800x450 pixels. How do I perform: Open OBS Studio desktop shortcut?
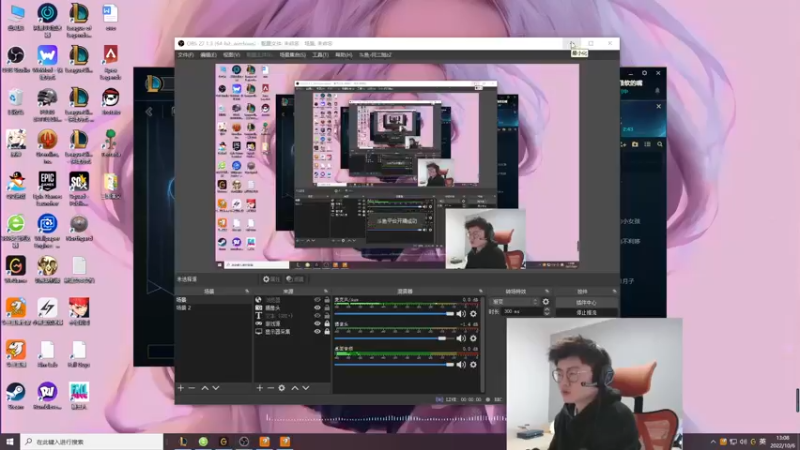pos(16,59)
